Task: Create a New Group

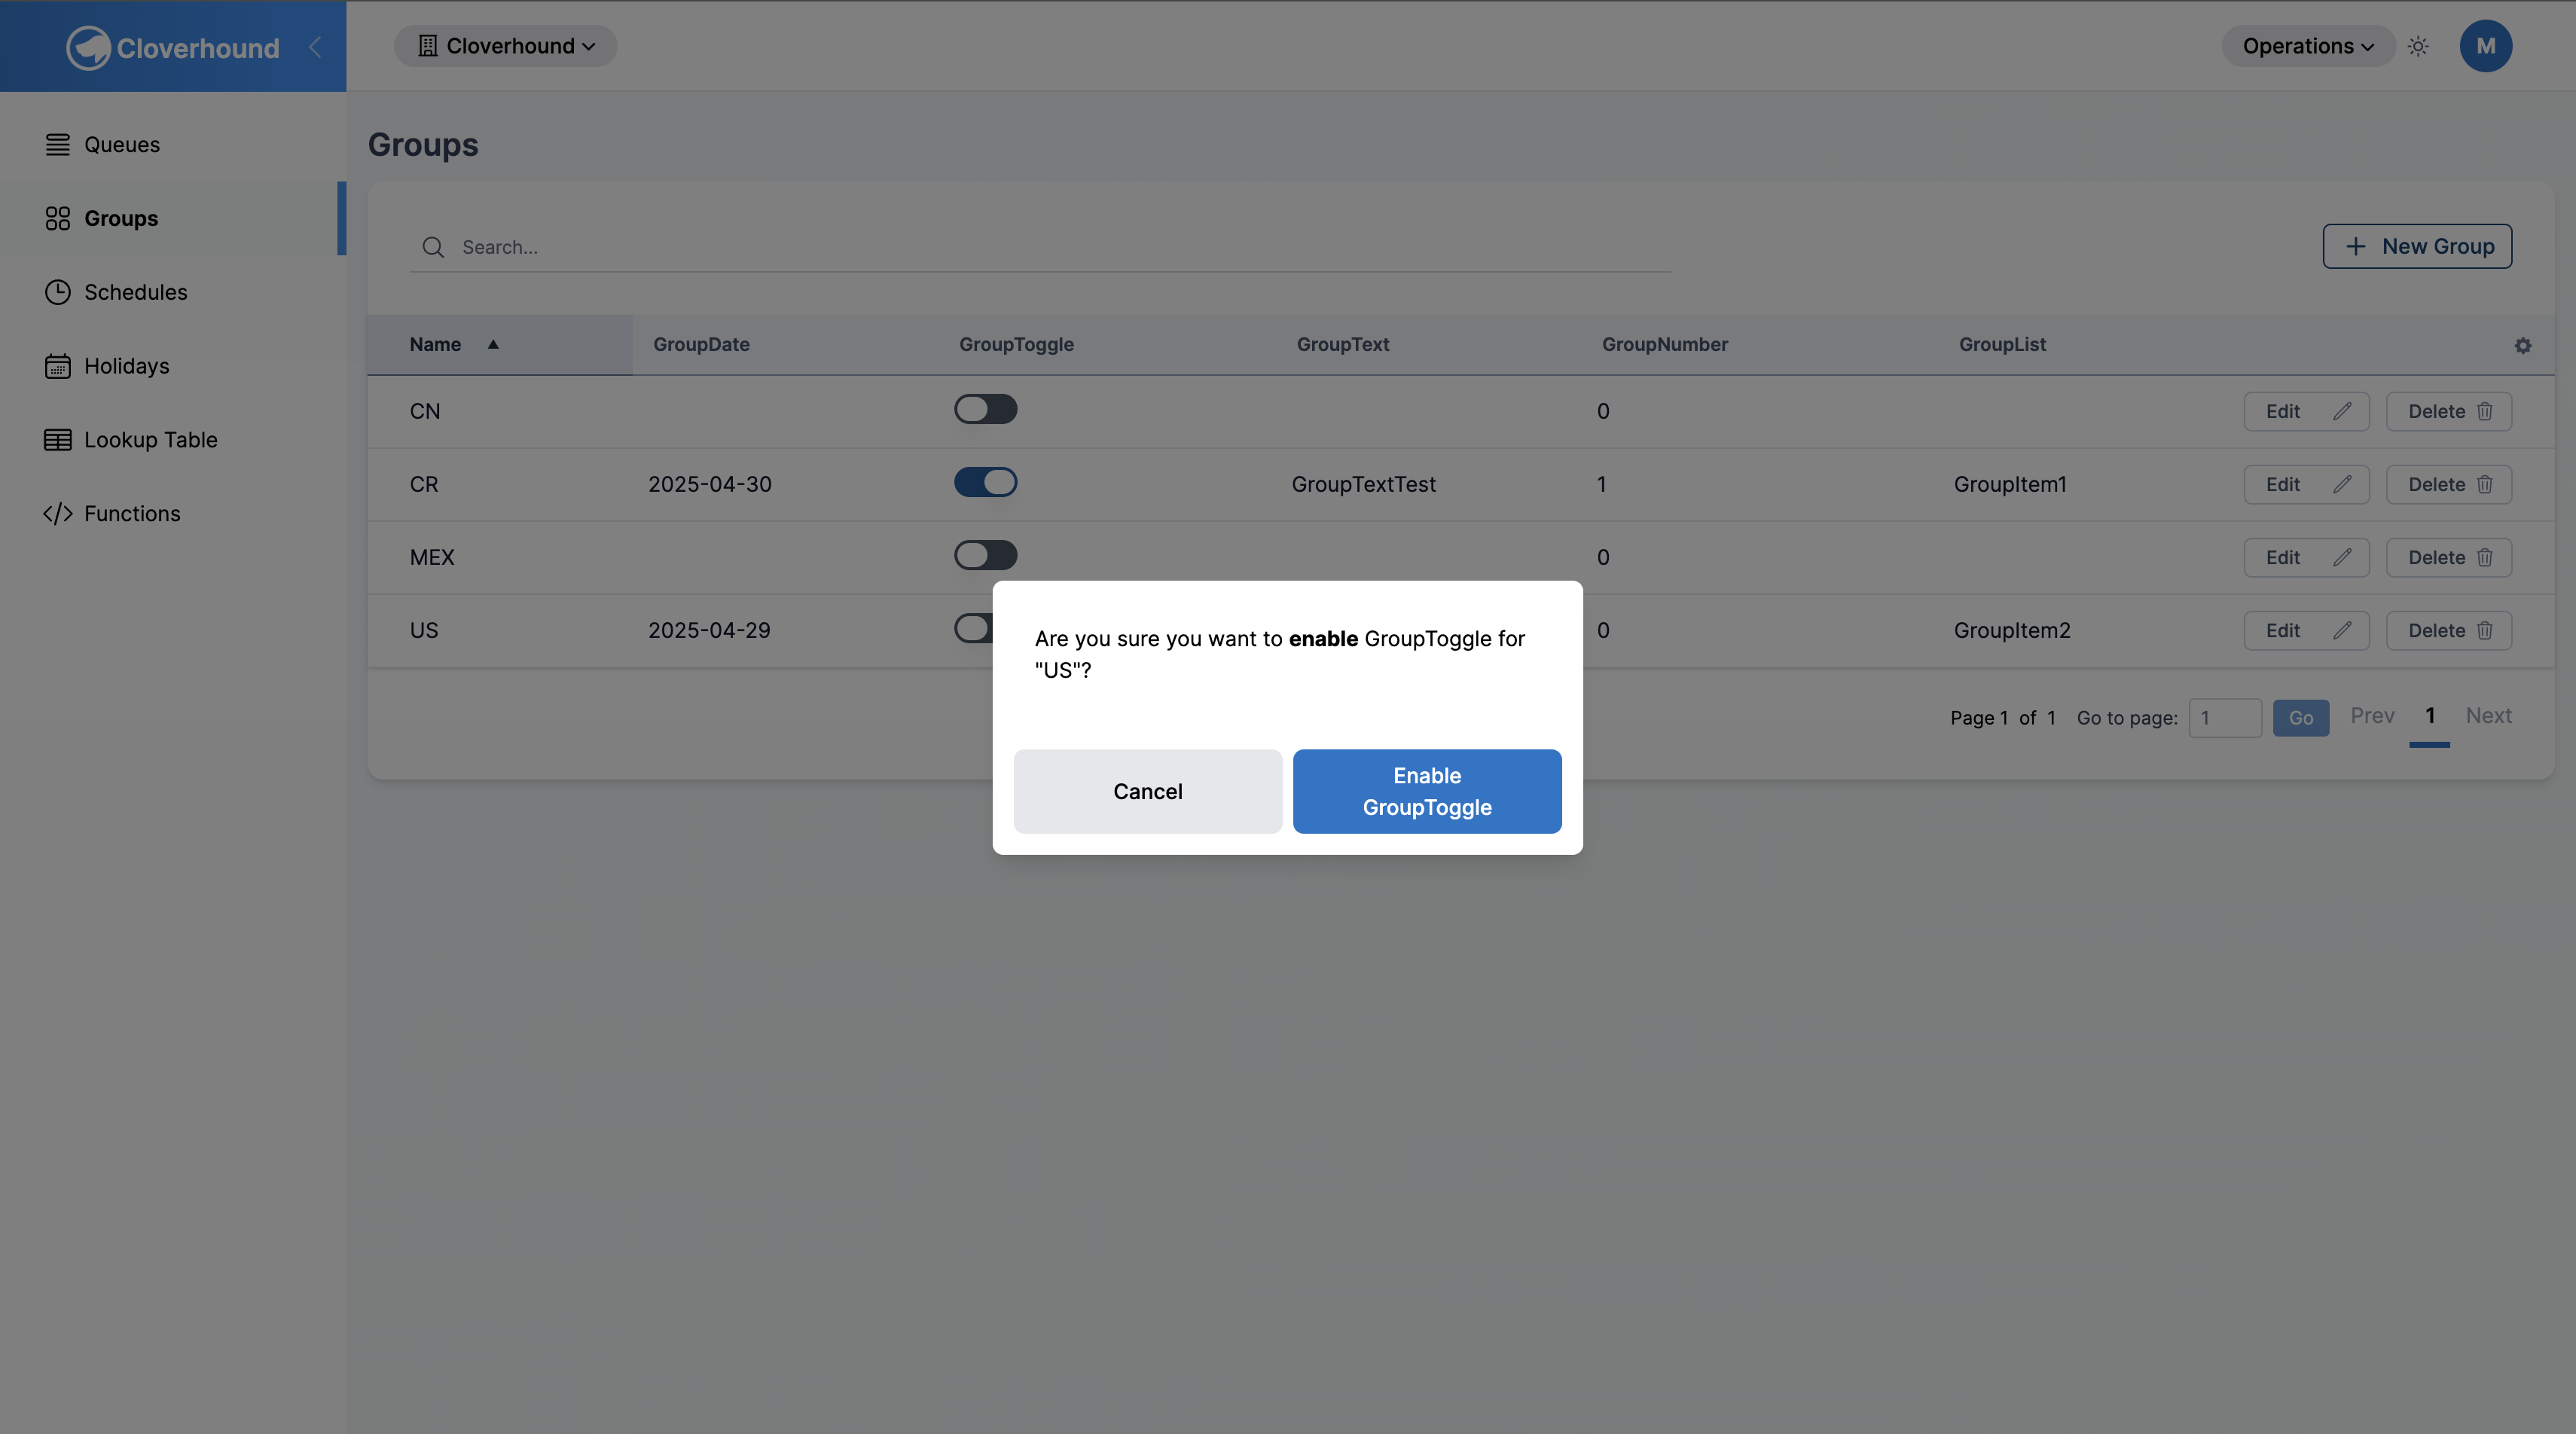Action: [x=2417, y=246]
